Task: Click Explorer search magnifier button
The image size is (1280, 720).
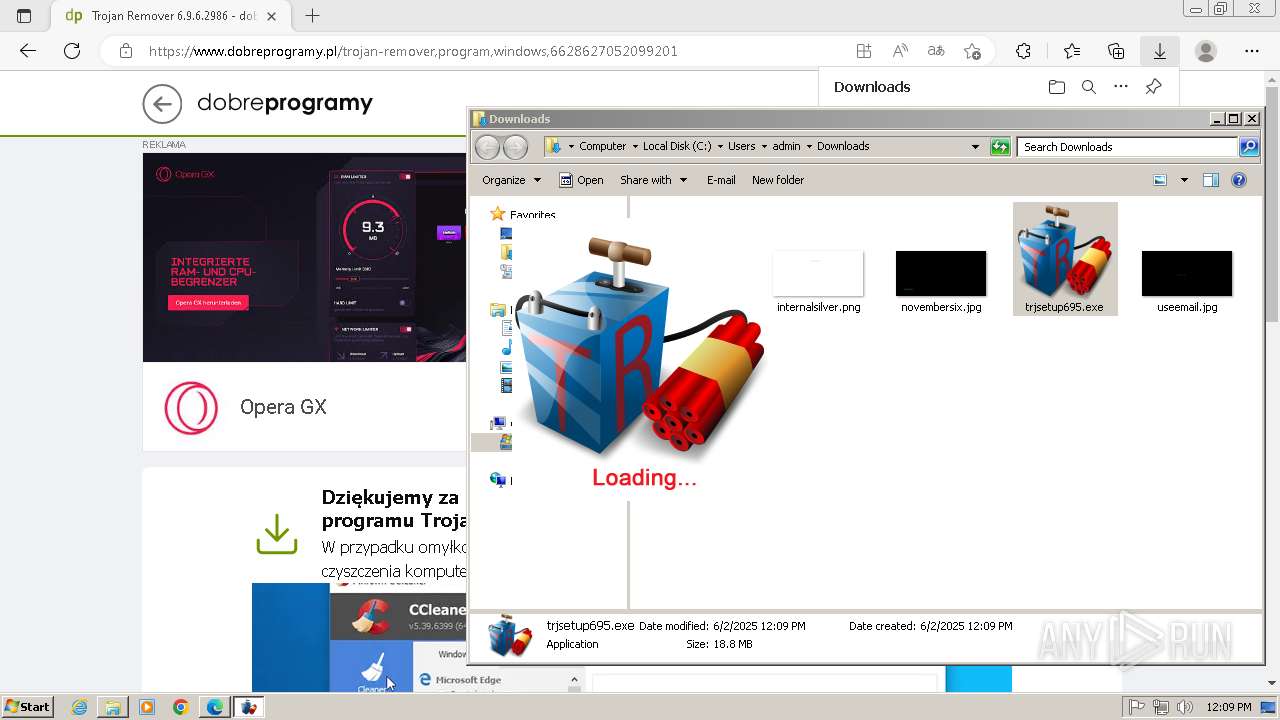Action: (1248, 147)
